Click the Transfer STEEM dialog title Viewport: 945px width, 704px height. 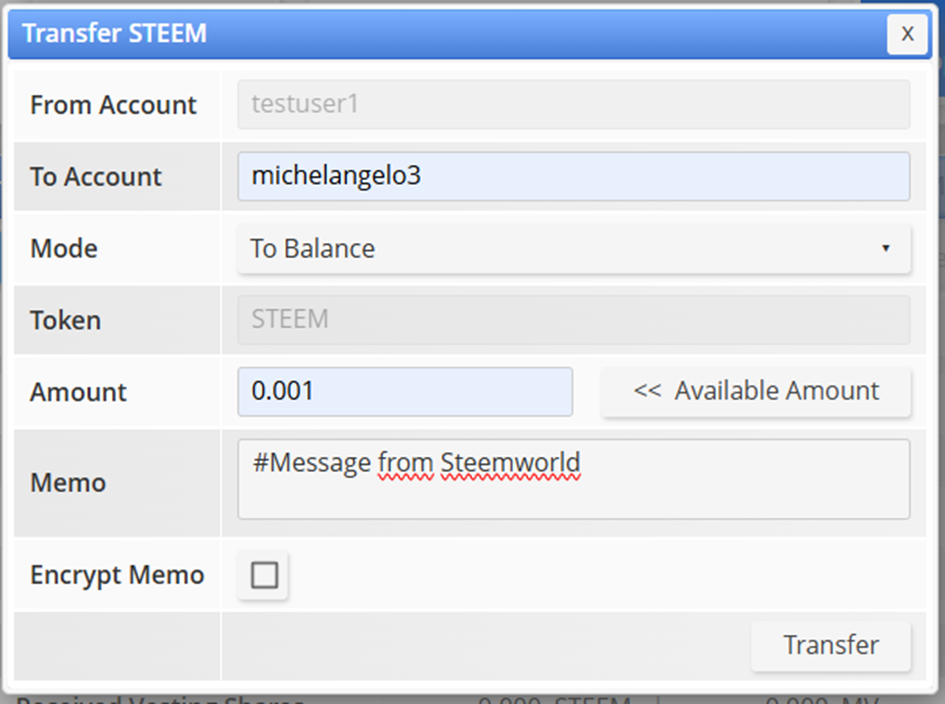114,33
